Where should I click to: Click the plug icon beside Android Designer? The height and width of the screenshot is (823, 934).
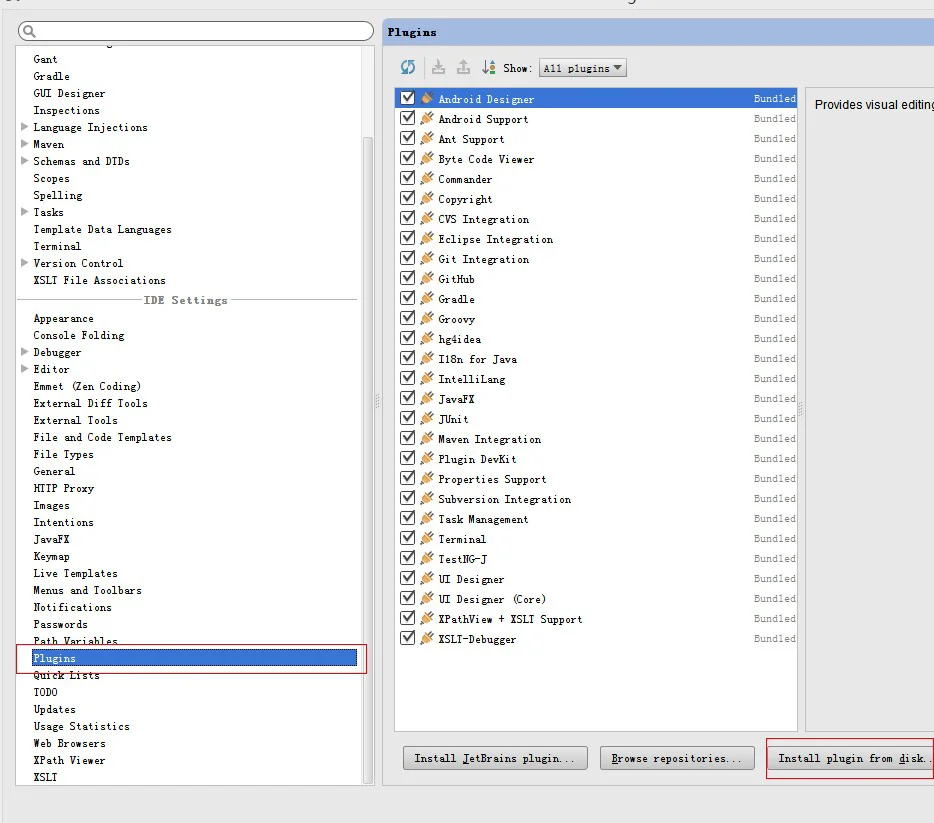[427, 98]
